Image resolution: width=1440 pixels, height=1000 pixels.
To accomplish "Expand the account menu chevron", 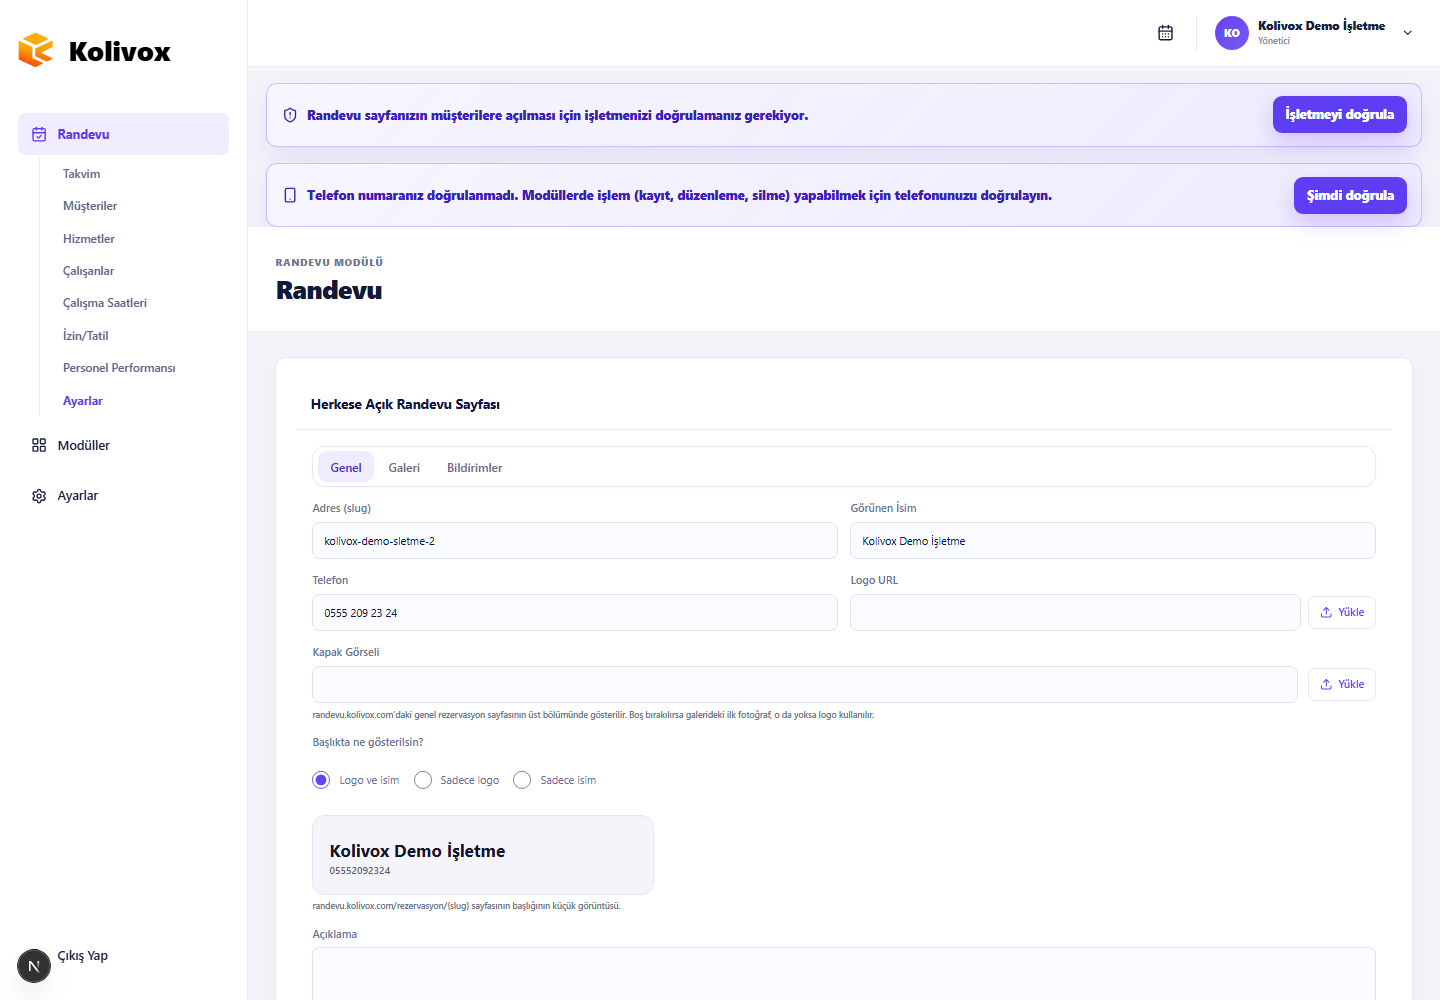I will 1408,33.
